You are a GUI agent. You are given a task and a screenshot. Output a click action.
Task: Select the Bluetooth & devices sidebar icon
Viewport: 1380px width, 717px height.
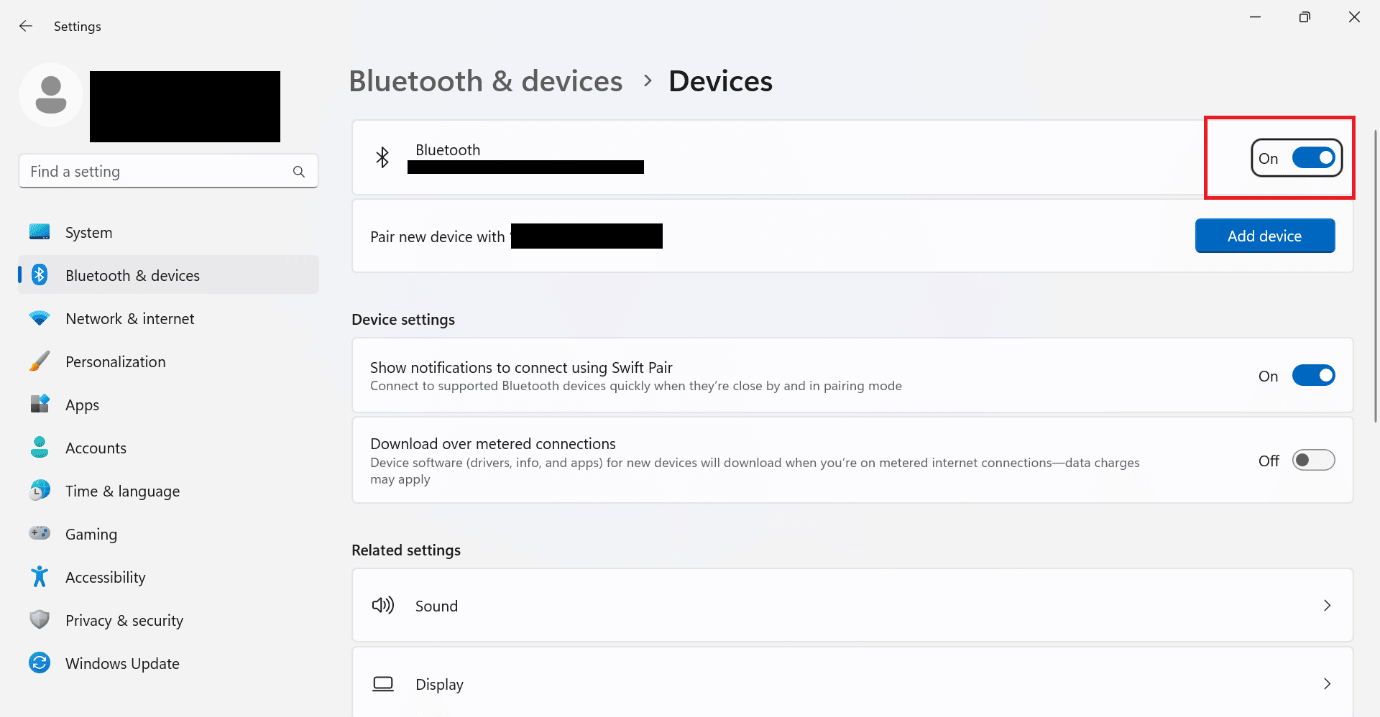38,274
